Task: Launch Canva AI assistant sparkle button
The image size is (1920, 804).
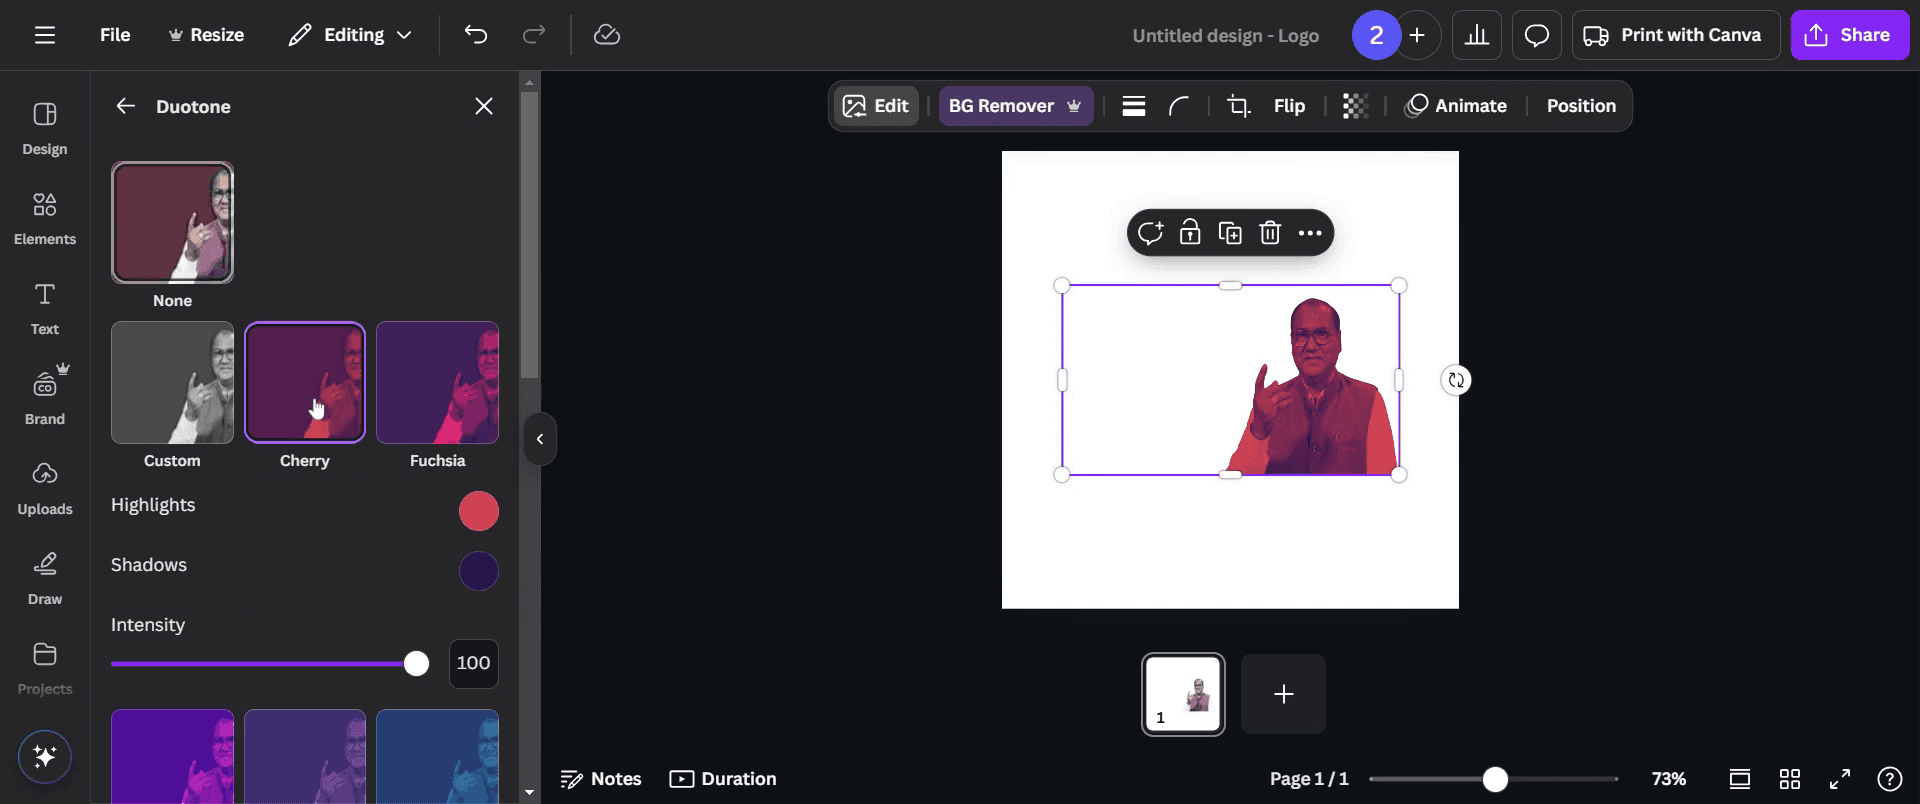Action: (45, 757)
